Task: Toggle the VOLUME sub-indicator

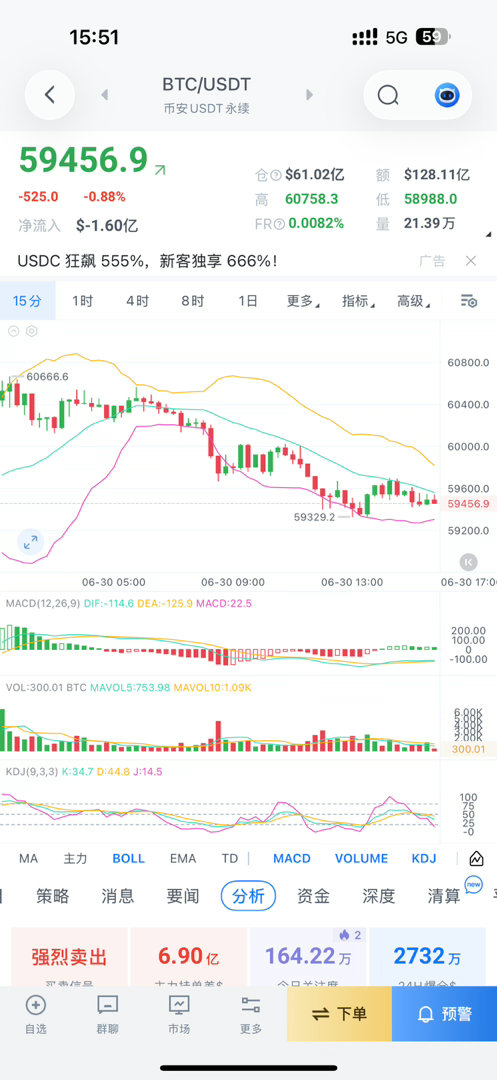Action: tap(361, 858)
